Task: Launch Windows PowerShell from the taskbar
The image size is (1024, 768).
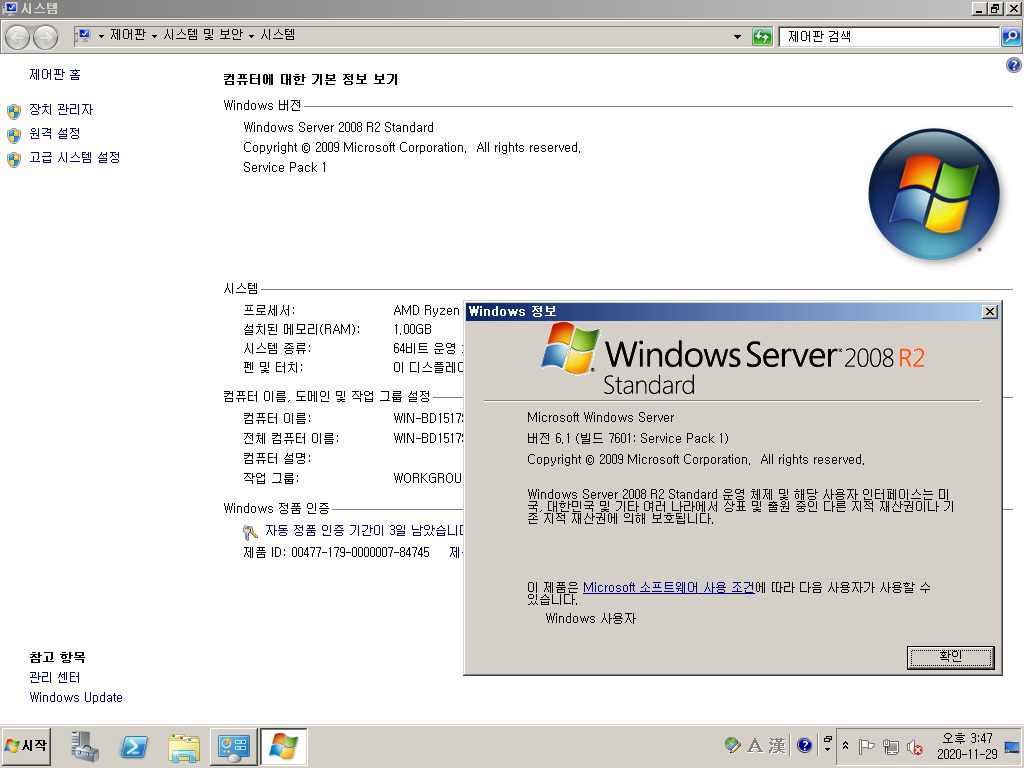Action: point(134,746)
